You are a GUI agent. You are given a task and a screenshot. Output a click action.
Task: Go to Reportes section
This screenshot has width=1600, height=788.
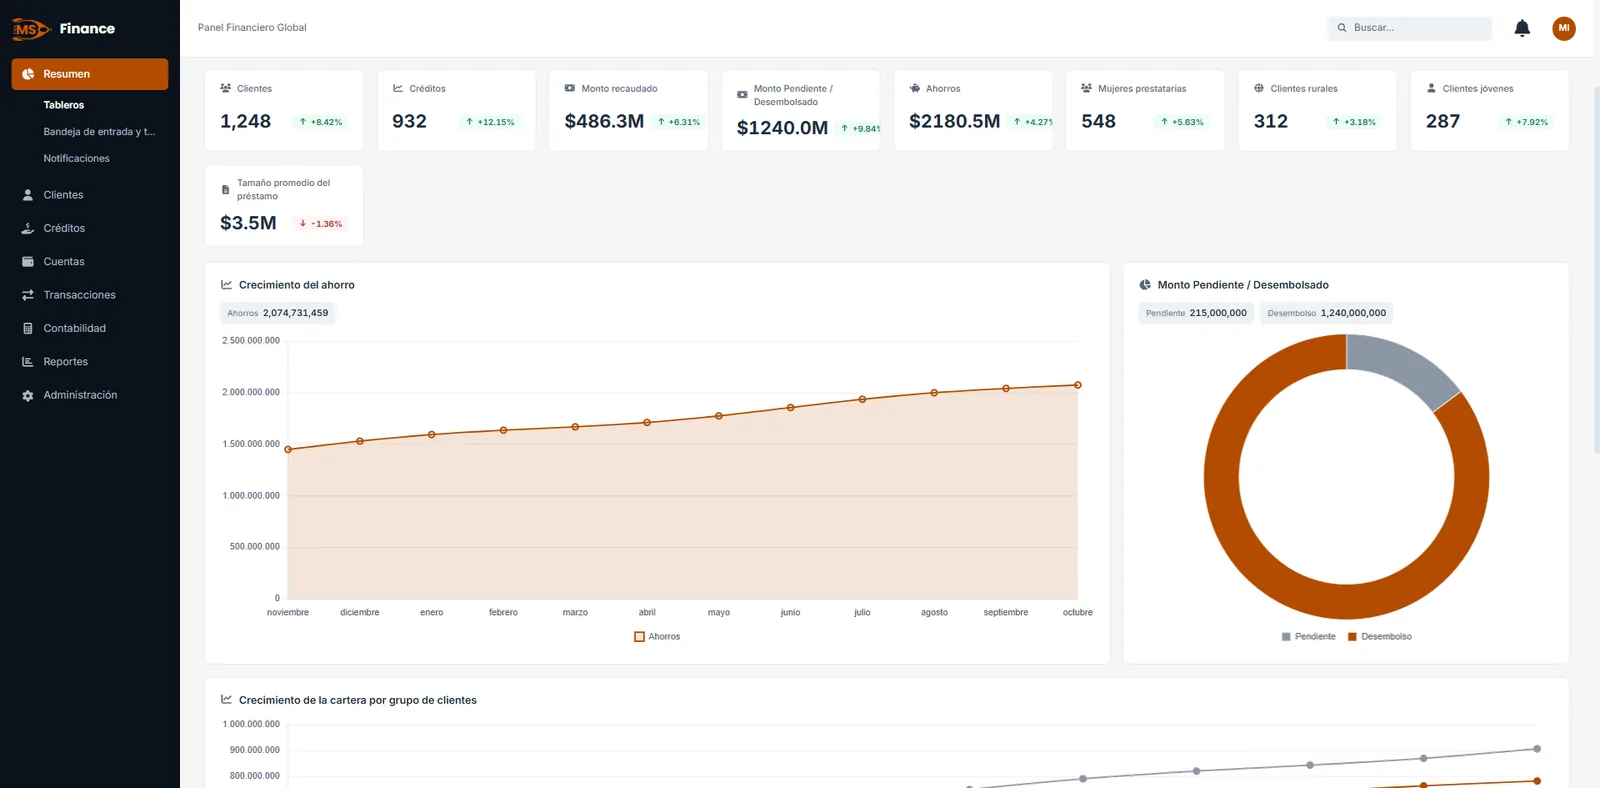(65, 362)
